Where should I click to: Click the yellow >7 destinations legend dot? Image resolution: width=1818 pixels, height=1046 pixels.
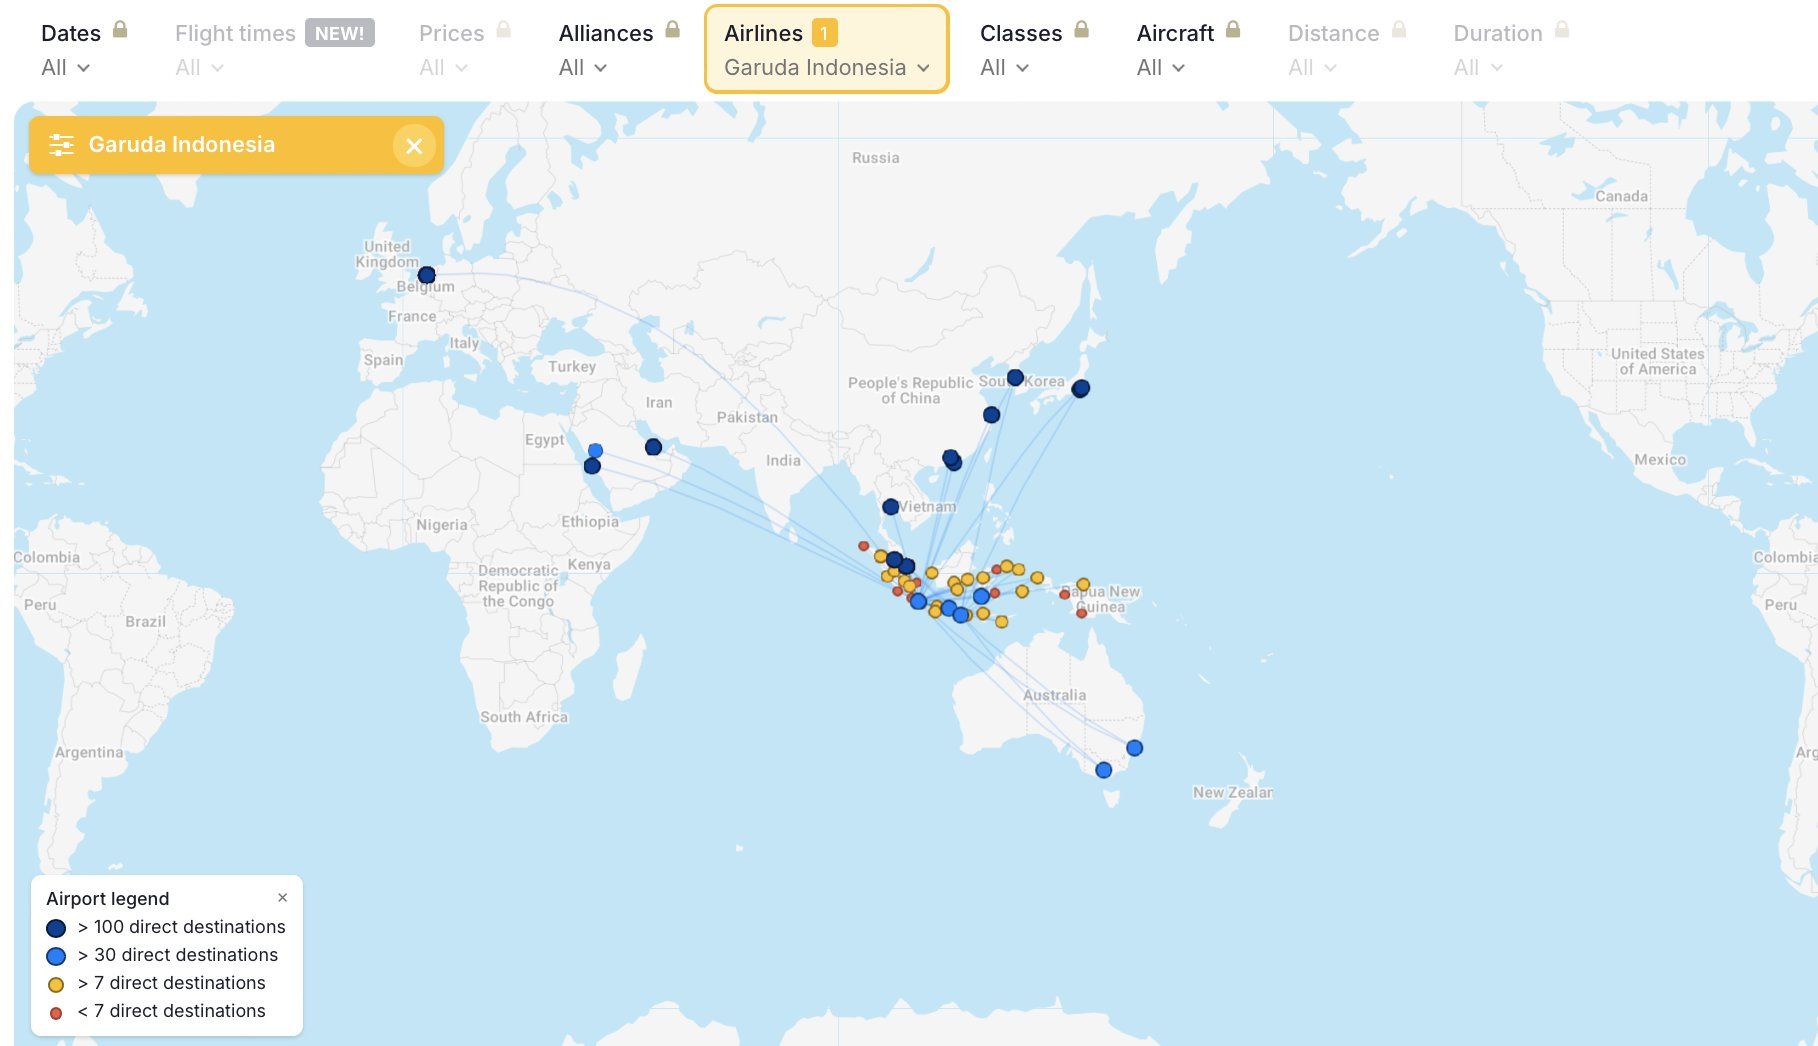(56, 984)
